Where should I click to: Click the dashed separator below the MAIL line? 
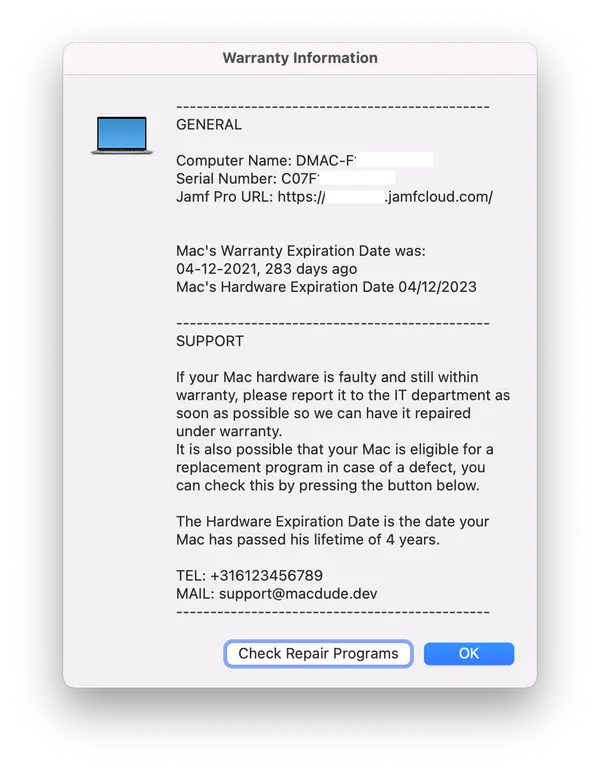click(333, 612)
